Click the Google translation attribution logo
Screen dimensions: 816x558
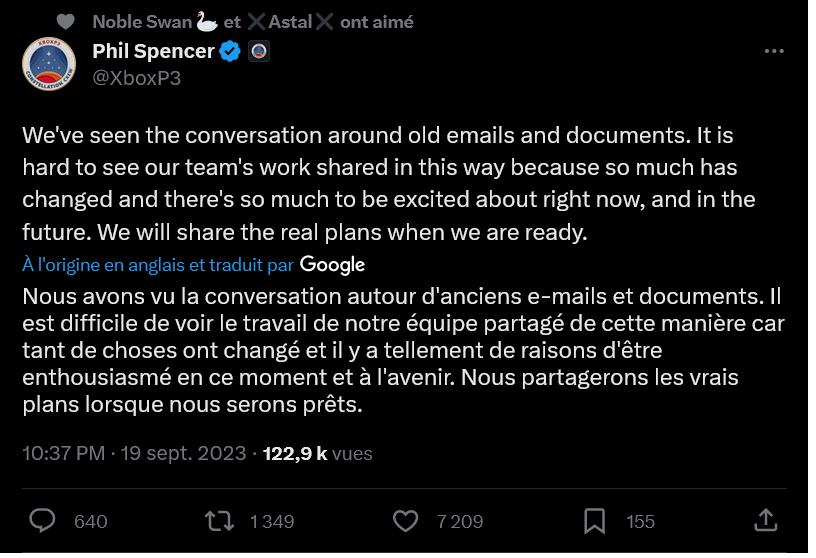point(332,264)
